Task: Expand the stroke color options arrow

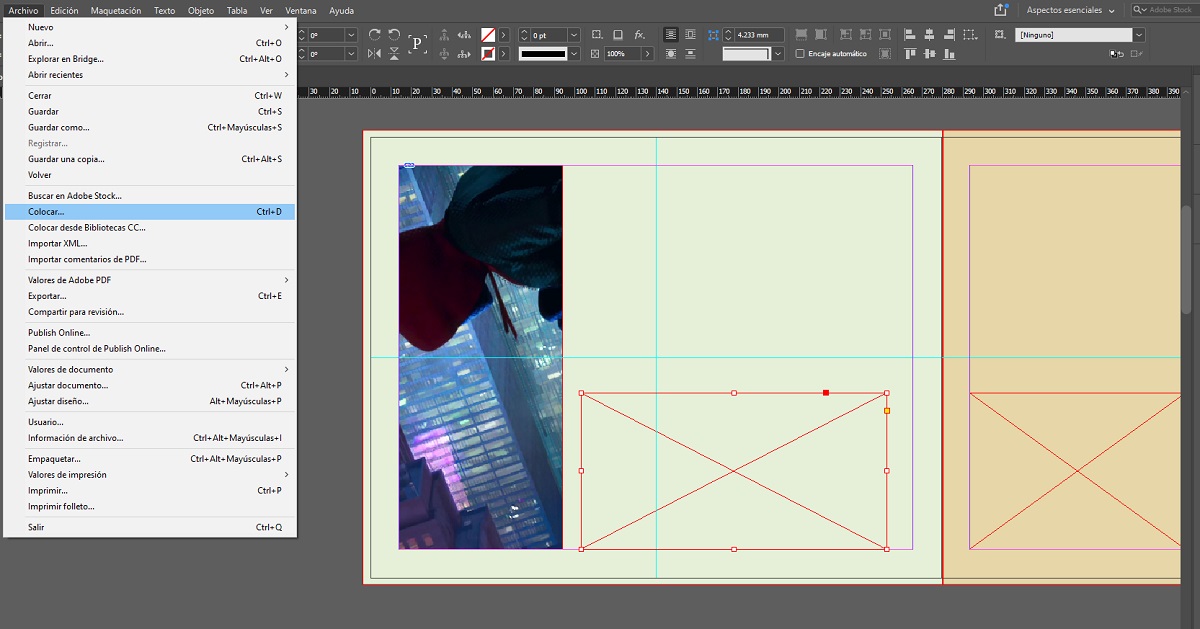Action: 503,54
